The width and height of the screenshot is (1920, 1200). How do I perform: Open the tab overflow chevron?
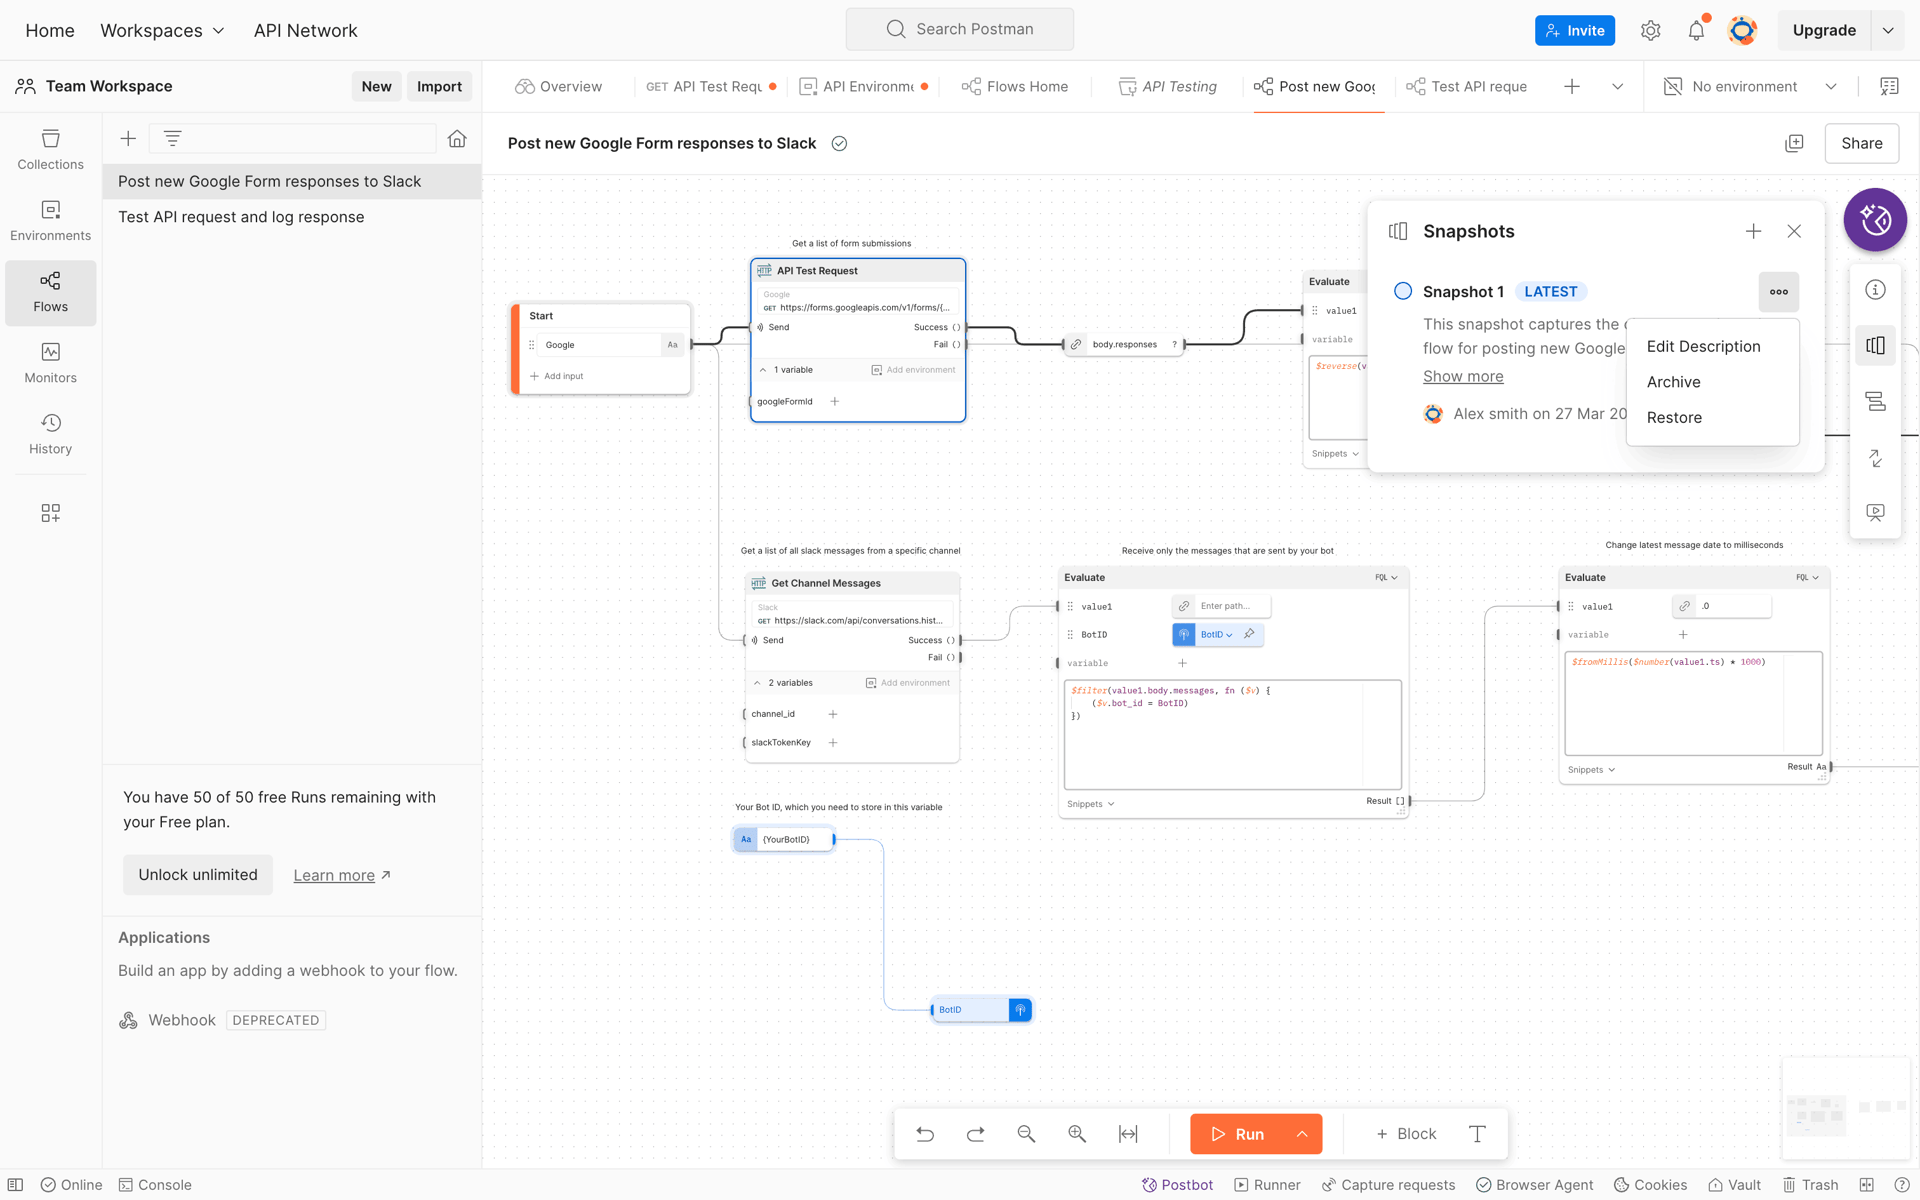pyautogui.click(x=1617, y=87)
